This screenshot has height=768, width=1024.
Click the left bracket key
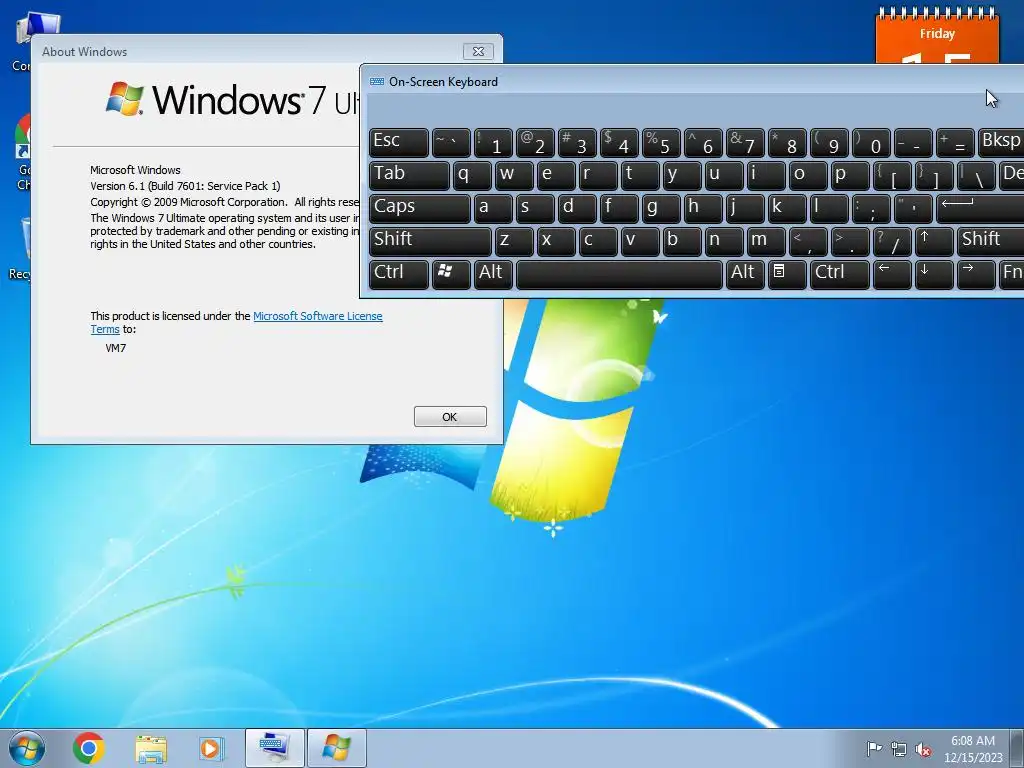891,176
